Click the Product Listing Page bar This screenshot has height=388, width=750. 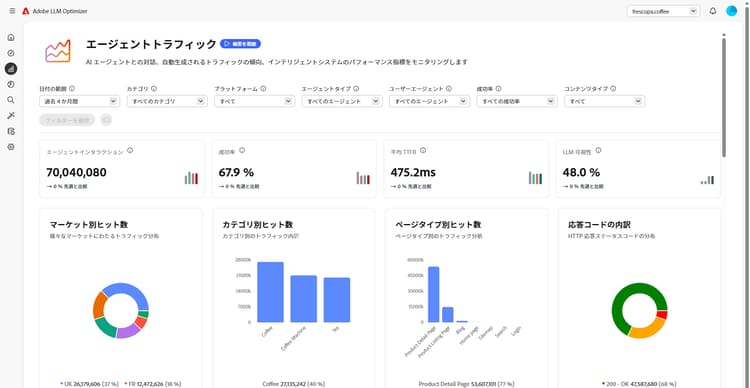[x=448, y=315]
